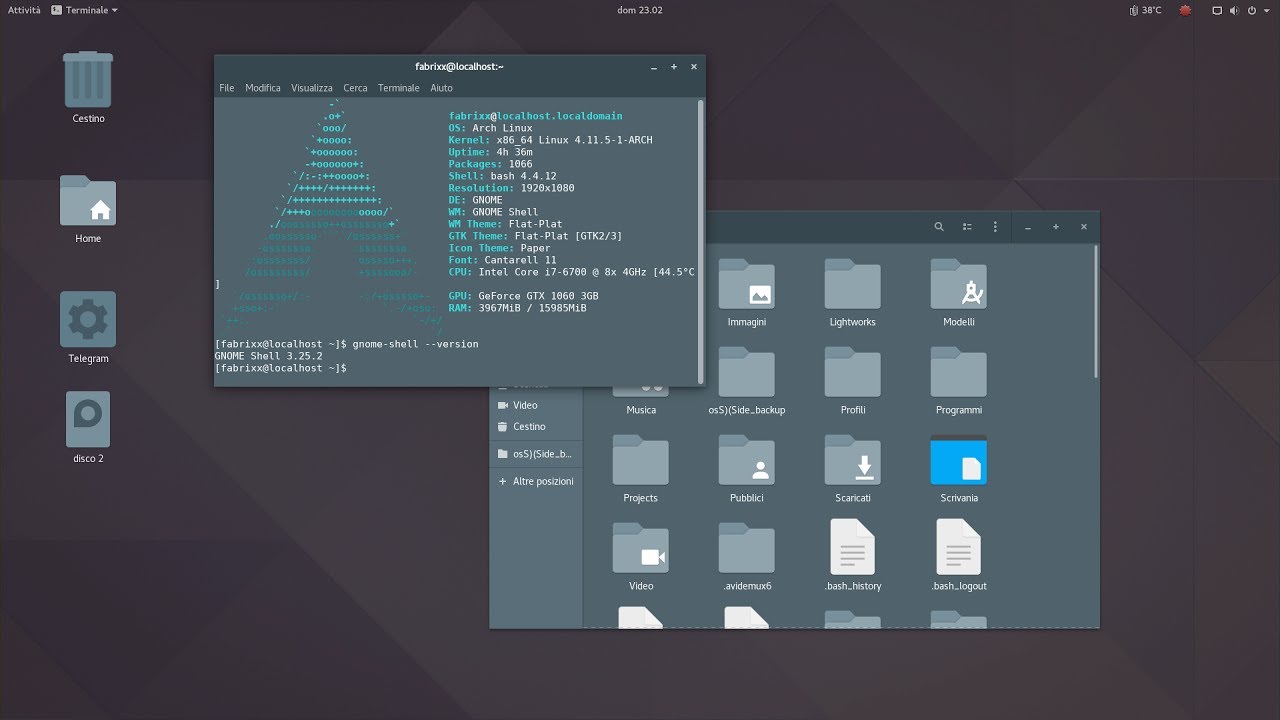Click the search icon in file manager
This screenshot has width=1280, height=720.
[939, 227]
